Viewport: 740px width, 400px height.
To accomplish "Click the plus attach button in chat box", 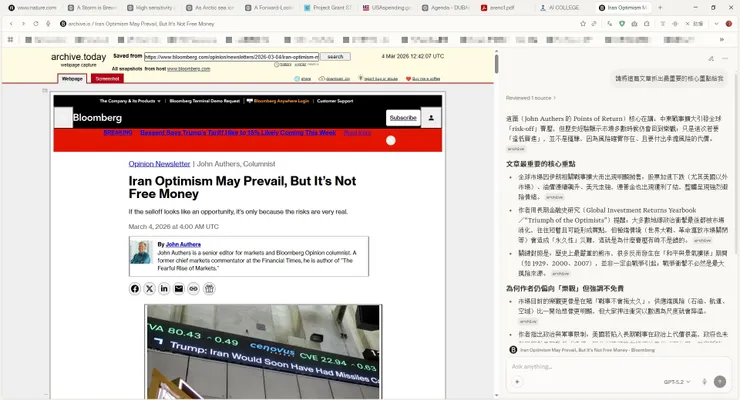I will pos(517,382).
